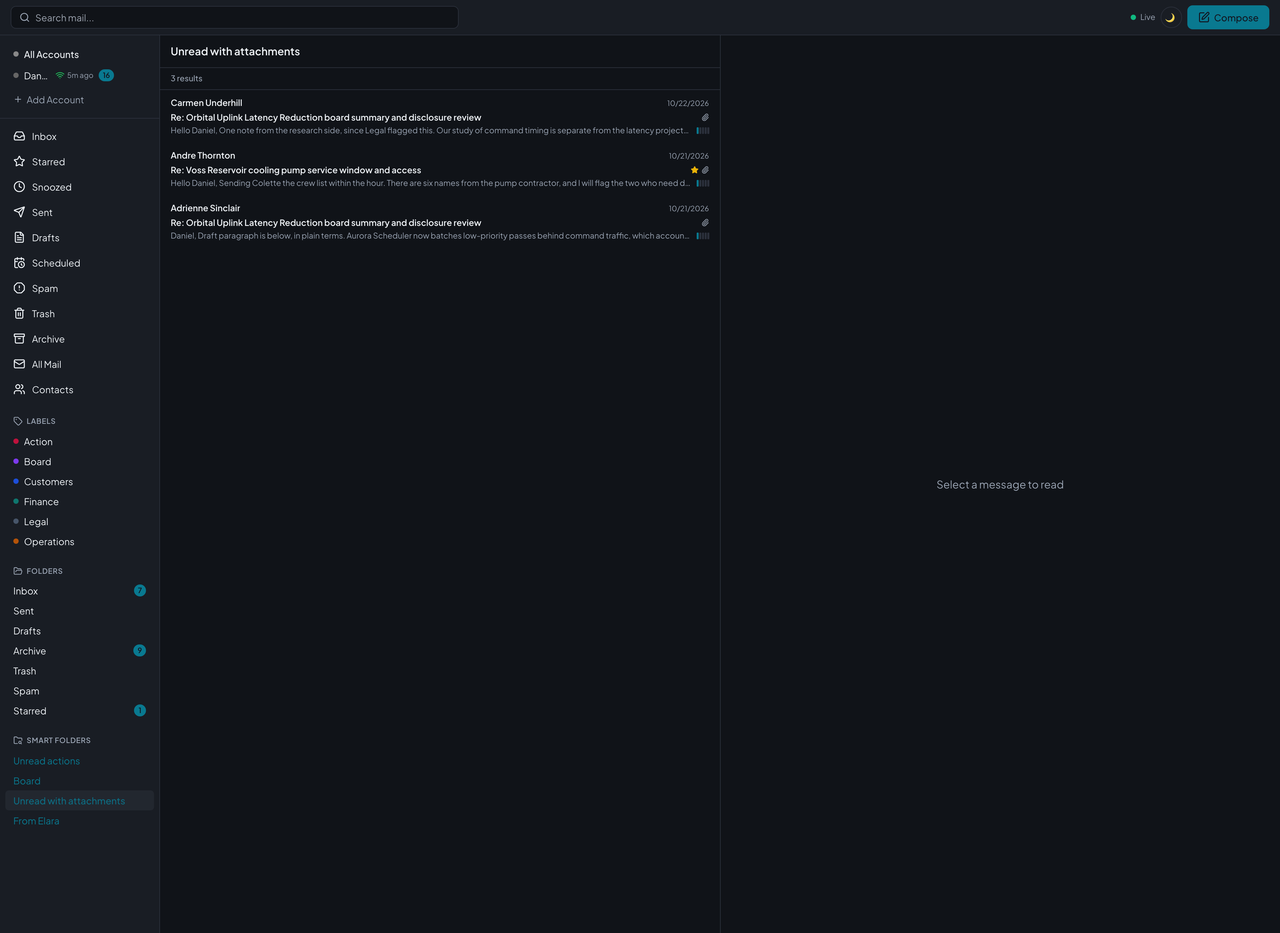Screen dimensions: 1280x933
Task: Click attachment paperclip on Andre Thornton's email
Action: (x=705, y=170)
